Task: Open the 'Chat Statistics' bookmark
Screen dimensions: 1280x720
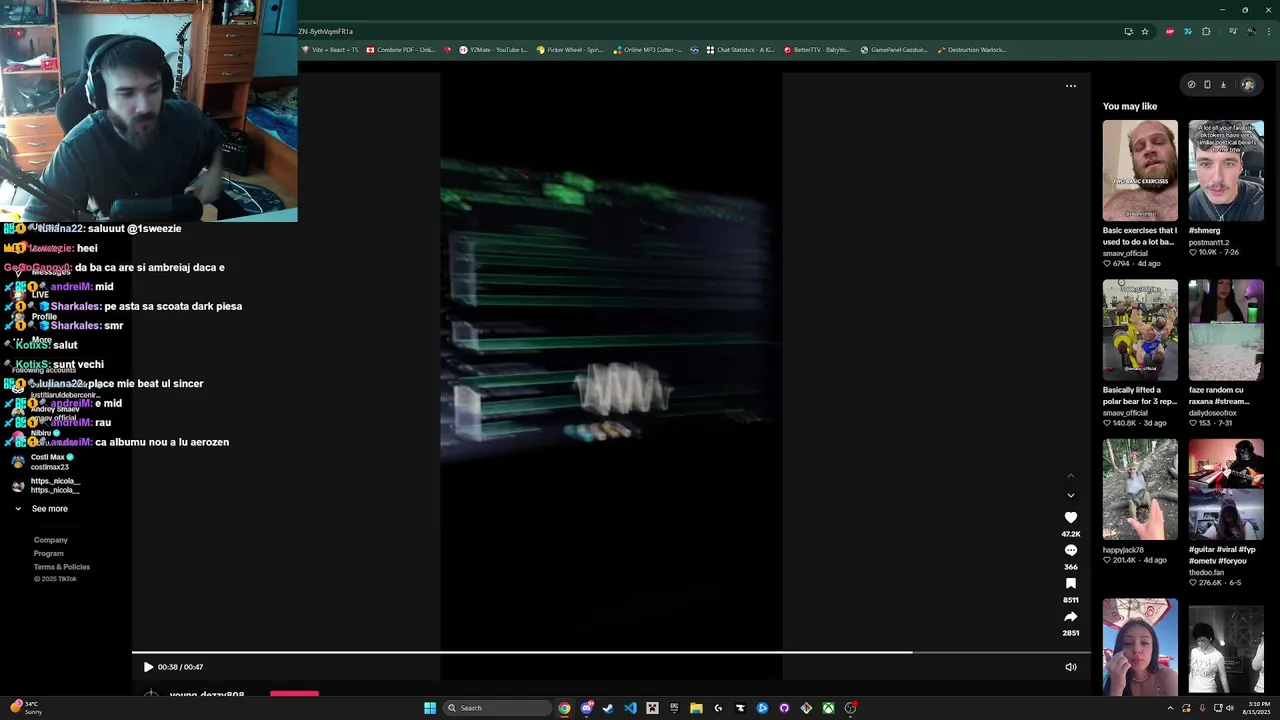Action: coord(740,50)
